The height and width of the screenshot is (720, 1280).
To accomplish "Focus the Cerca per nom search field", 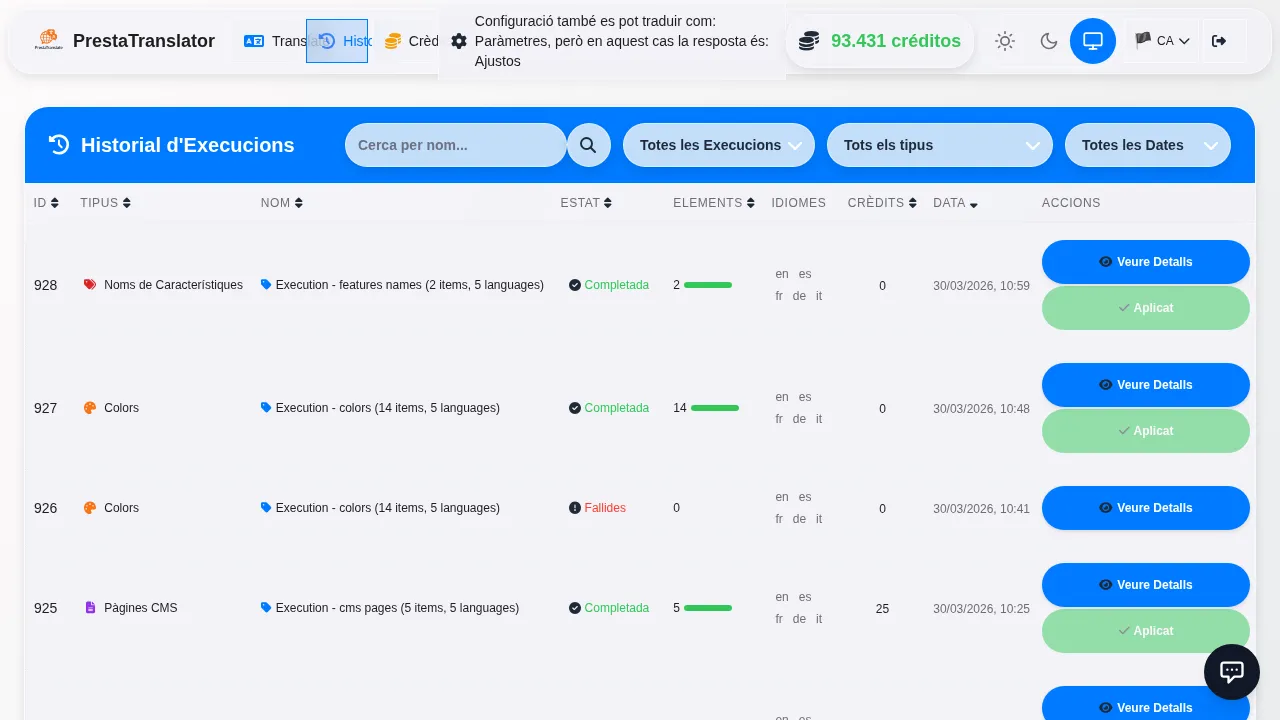I will click(455, 145).
